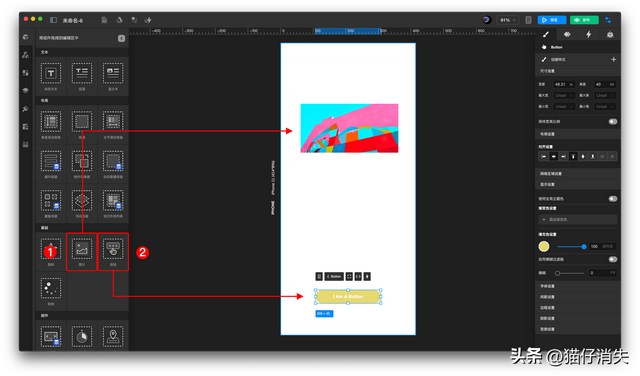Click the lightning icon in top toolbar
The height and width of the screenshot is (376, 640).
(148, 20)
